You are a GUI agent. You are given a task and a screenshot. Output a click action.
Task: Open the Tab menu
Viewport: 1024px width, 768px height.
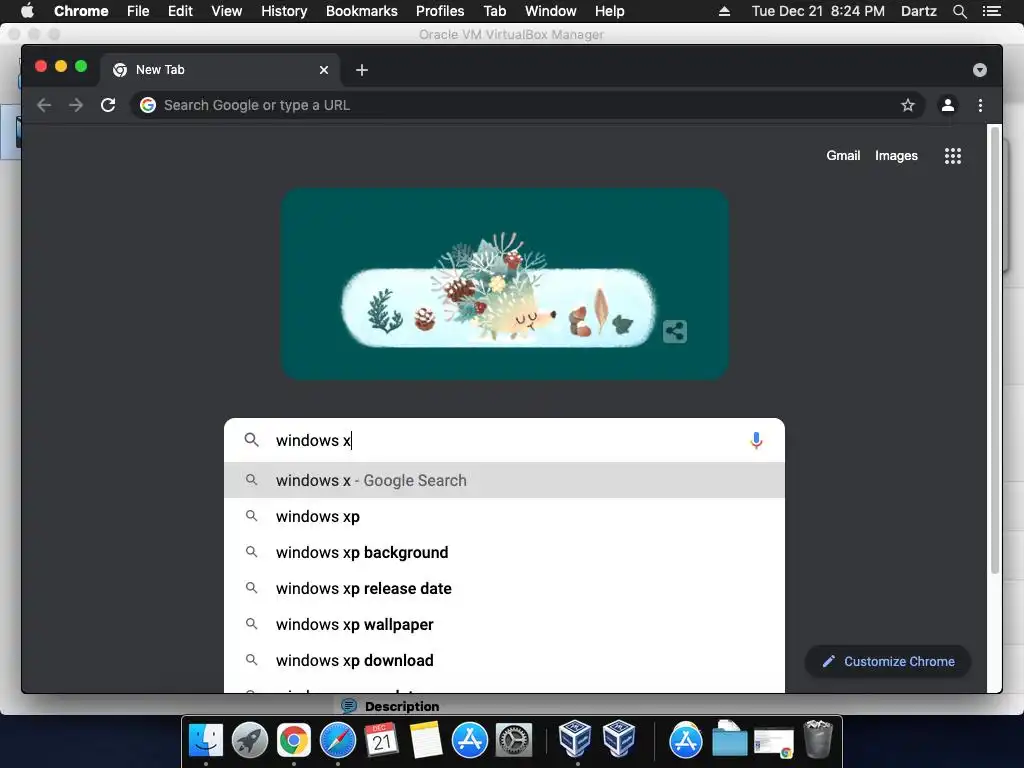click(494, 11)
